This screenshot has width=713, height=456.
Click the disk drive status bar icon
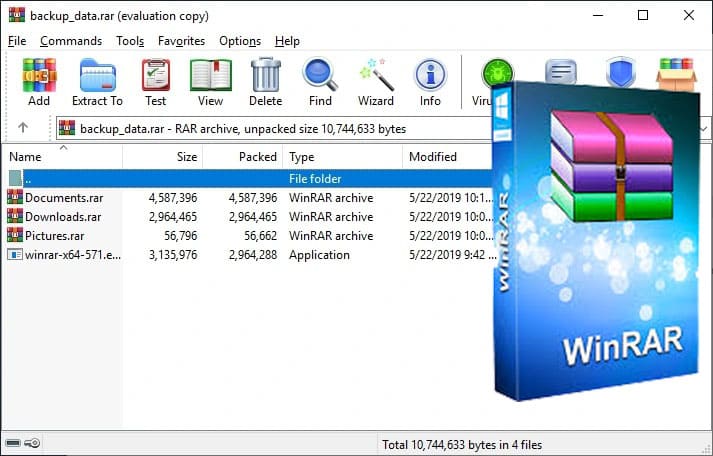13,443
